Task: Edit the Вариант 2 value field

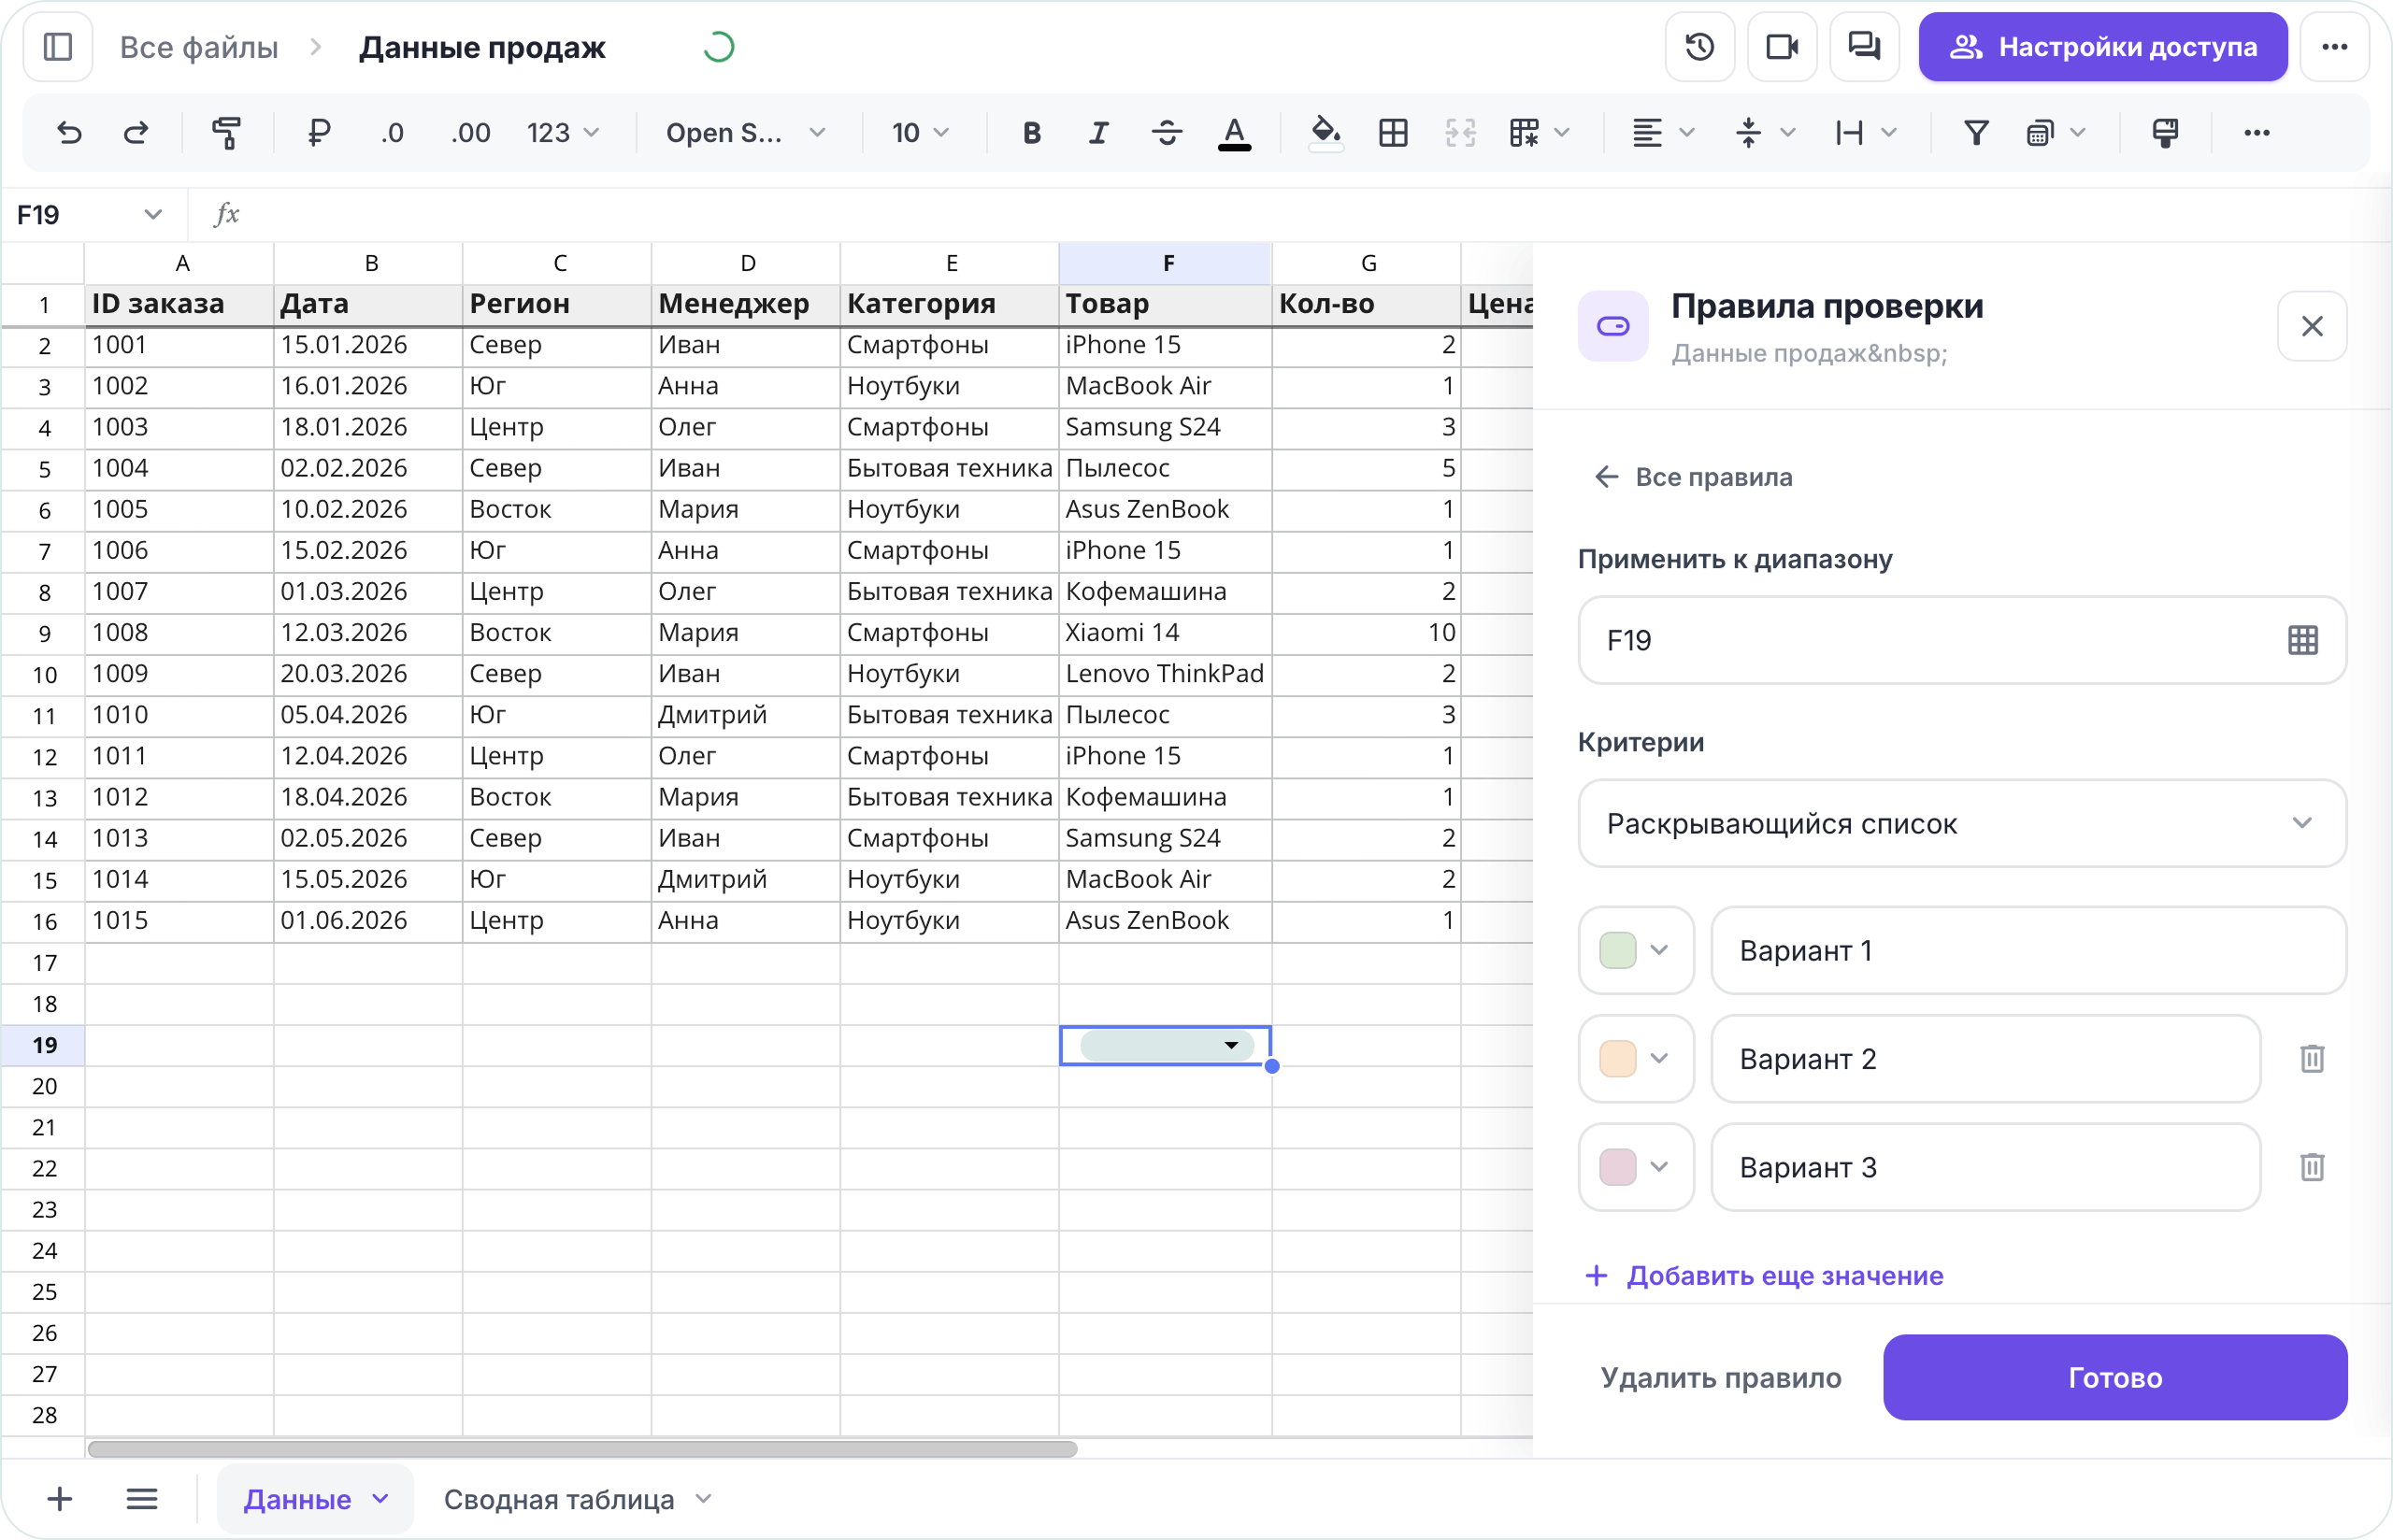Action: coord(1986,1059)
